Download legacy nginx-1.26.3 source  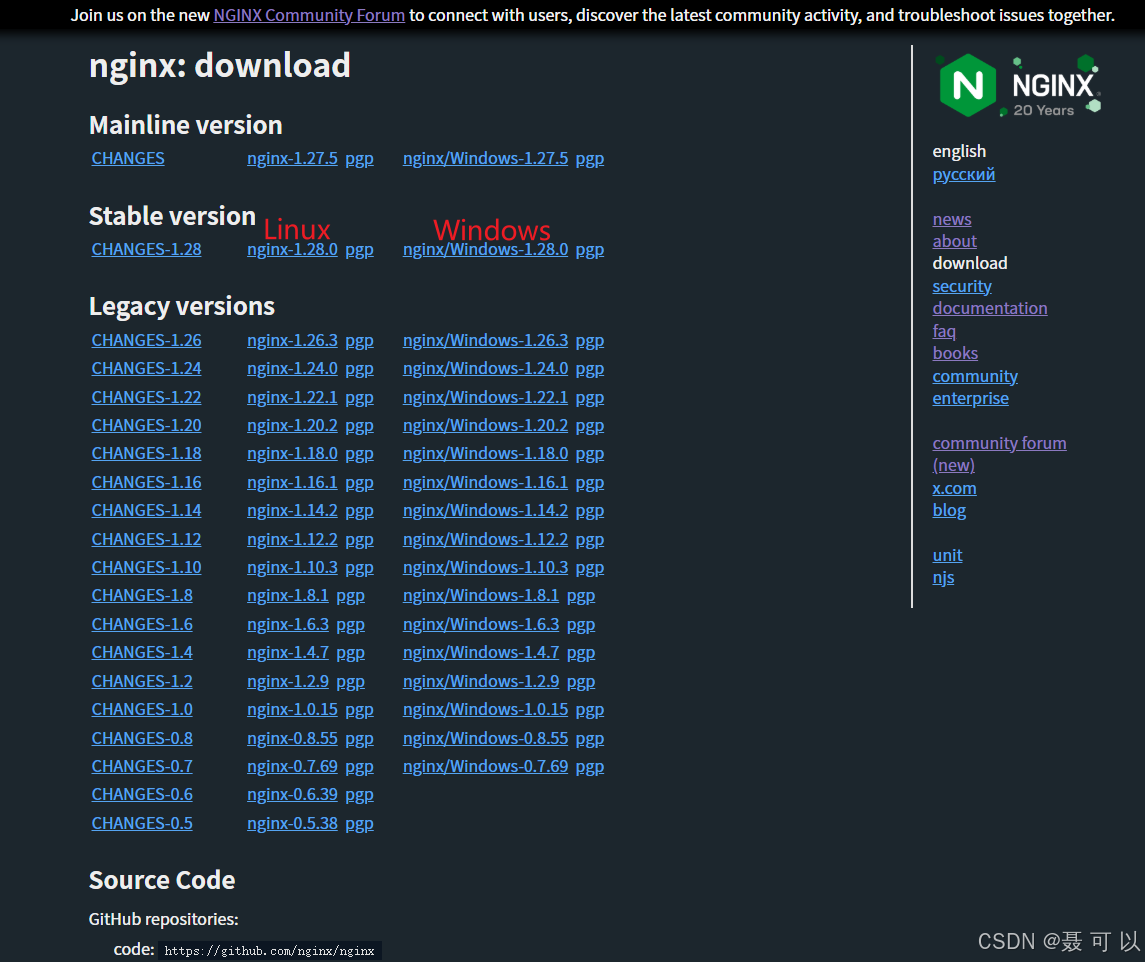click(x=291, y=340)
